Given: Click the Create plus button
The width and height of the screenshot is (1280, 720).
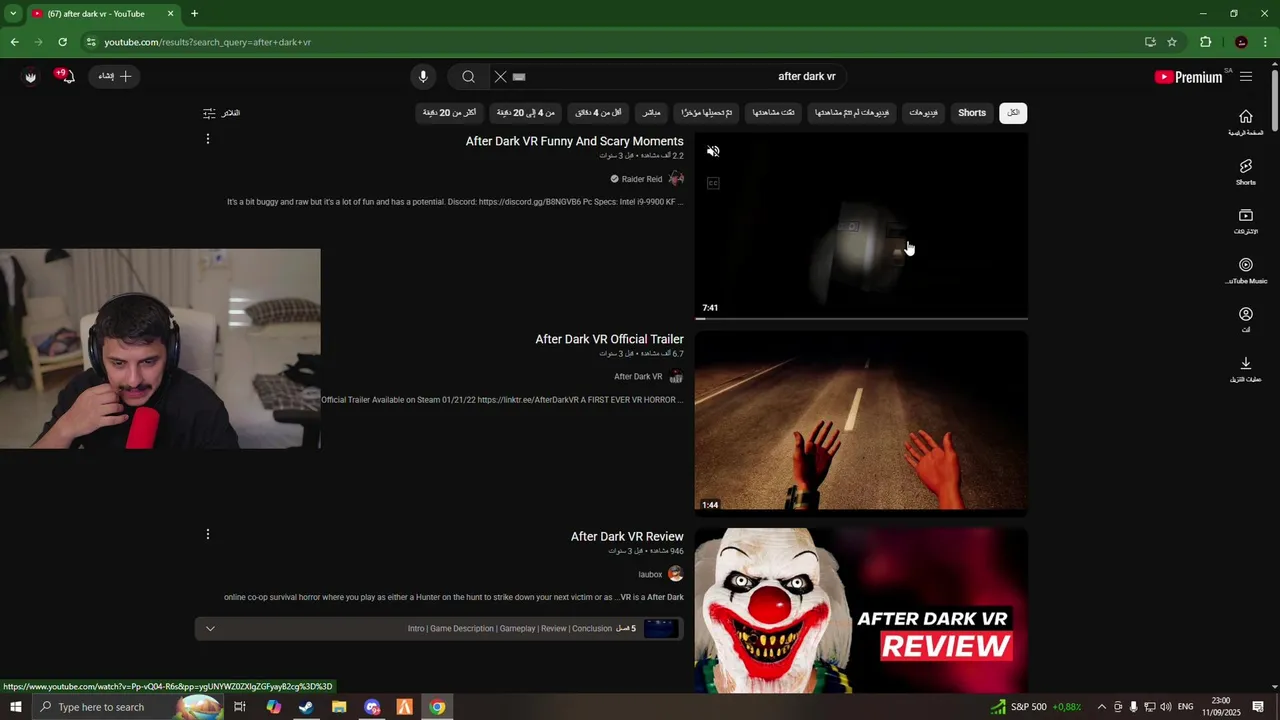Looking at the screenshot, I should coord(115,76).
